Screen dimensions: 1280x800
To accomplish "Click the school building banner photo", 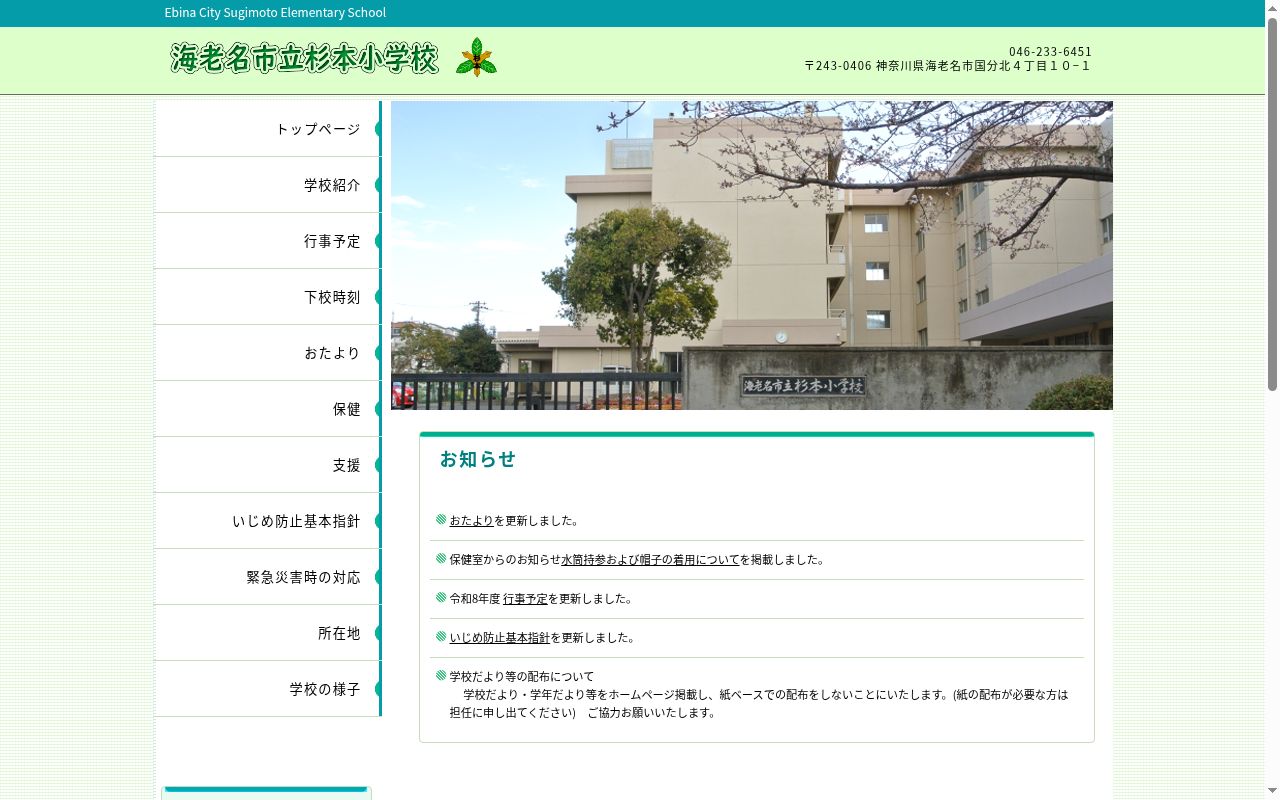I will point(752,255).
